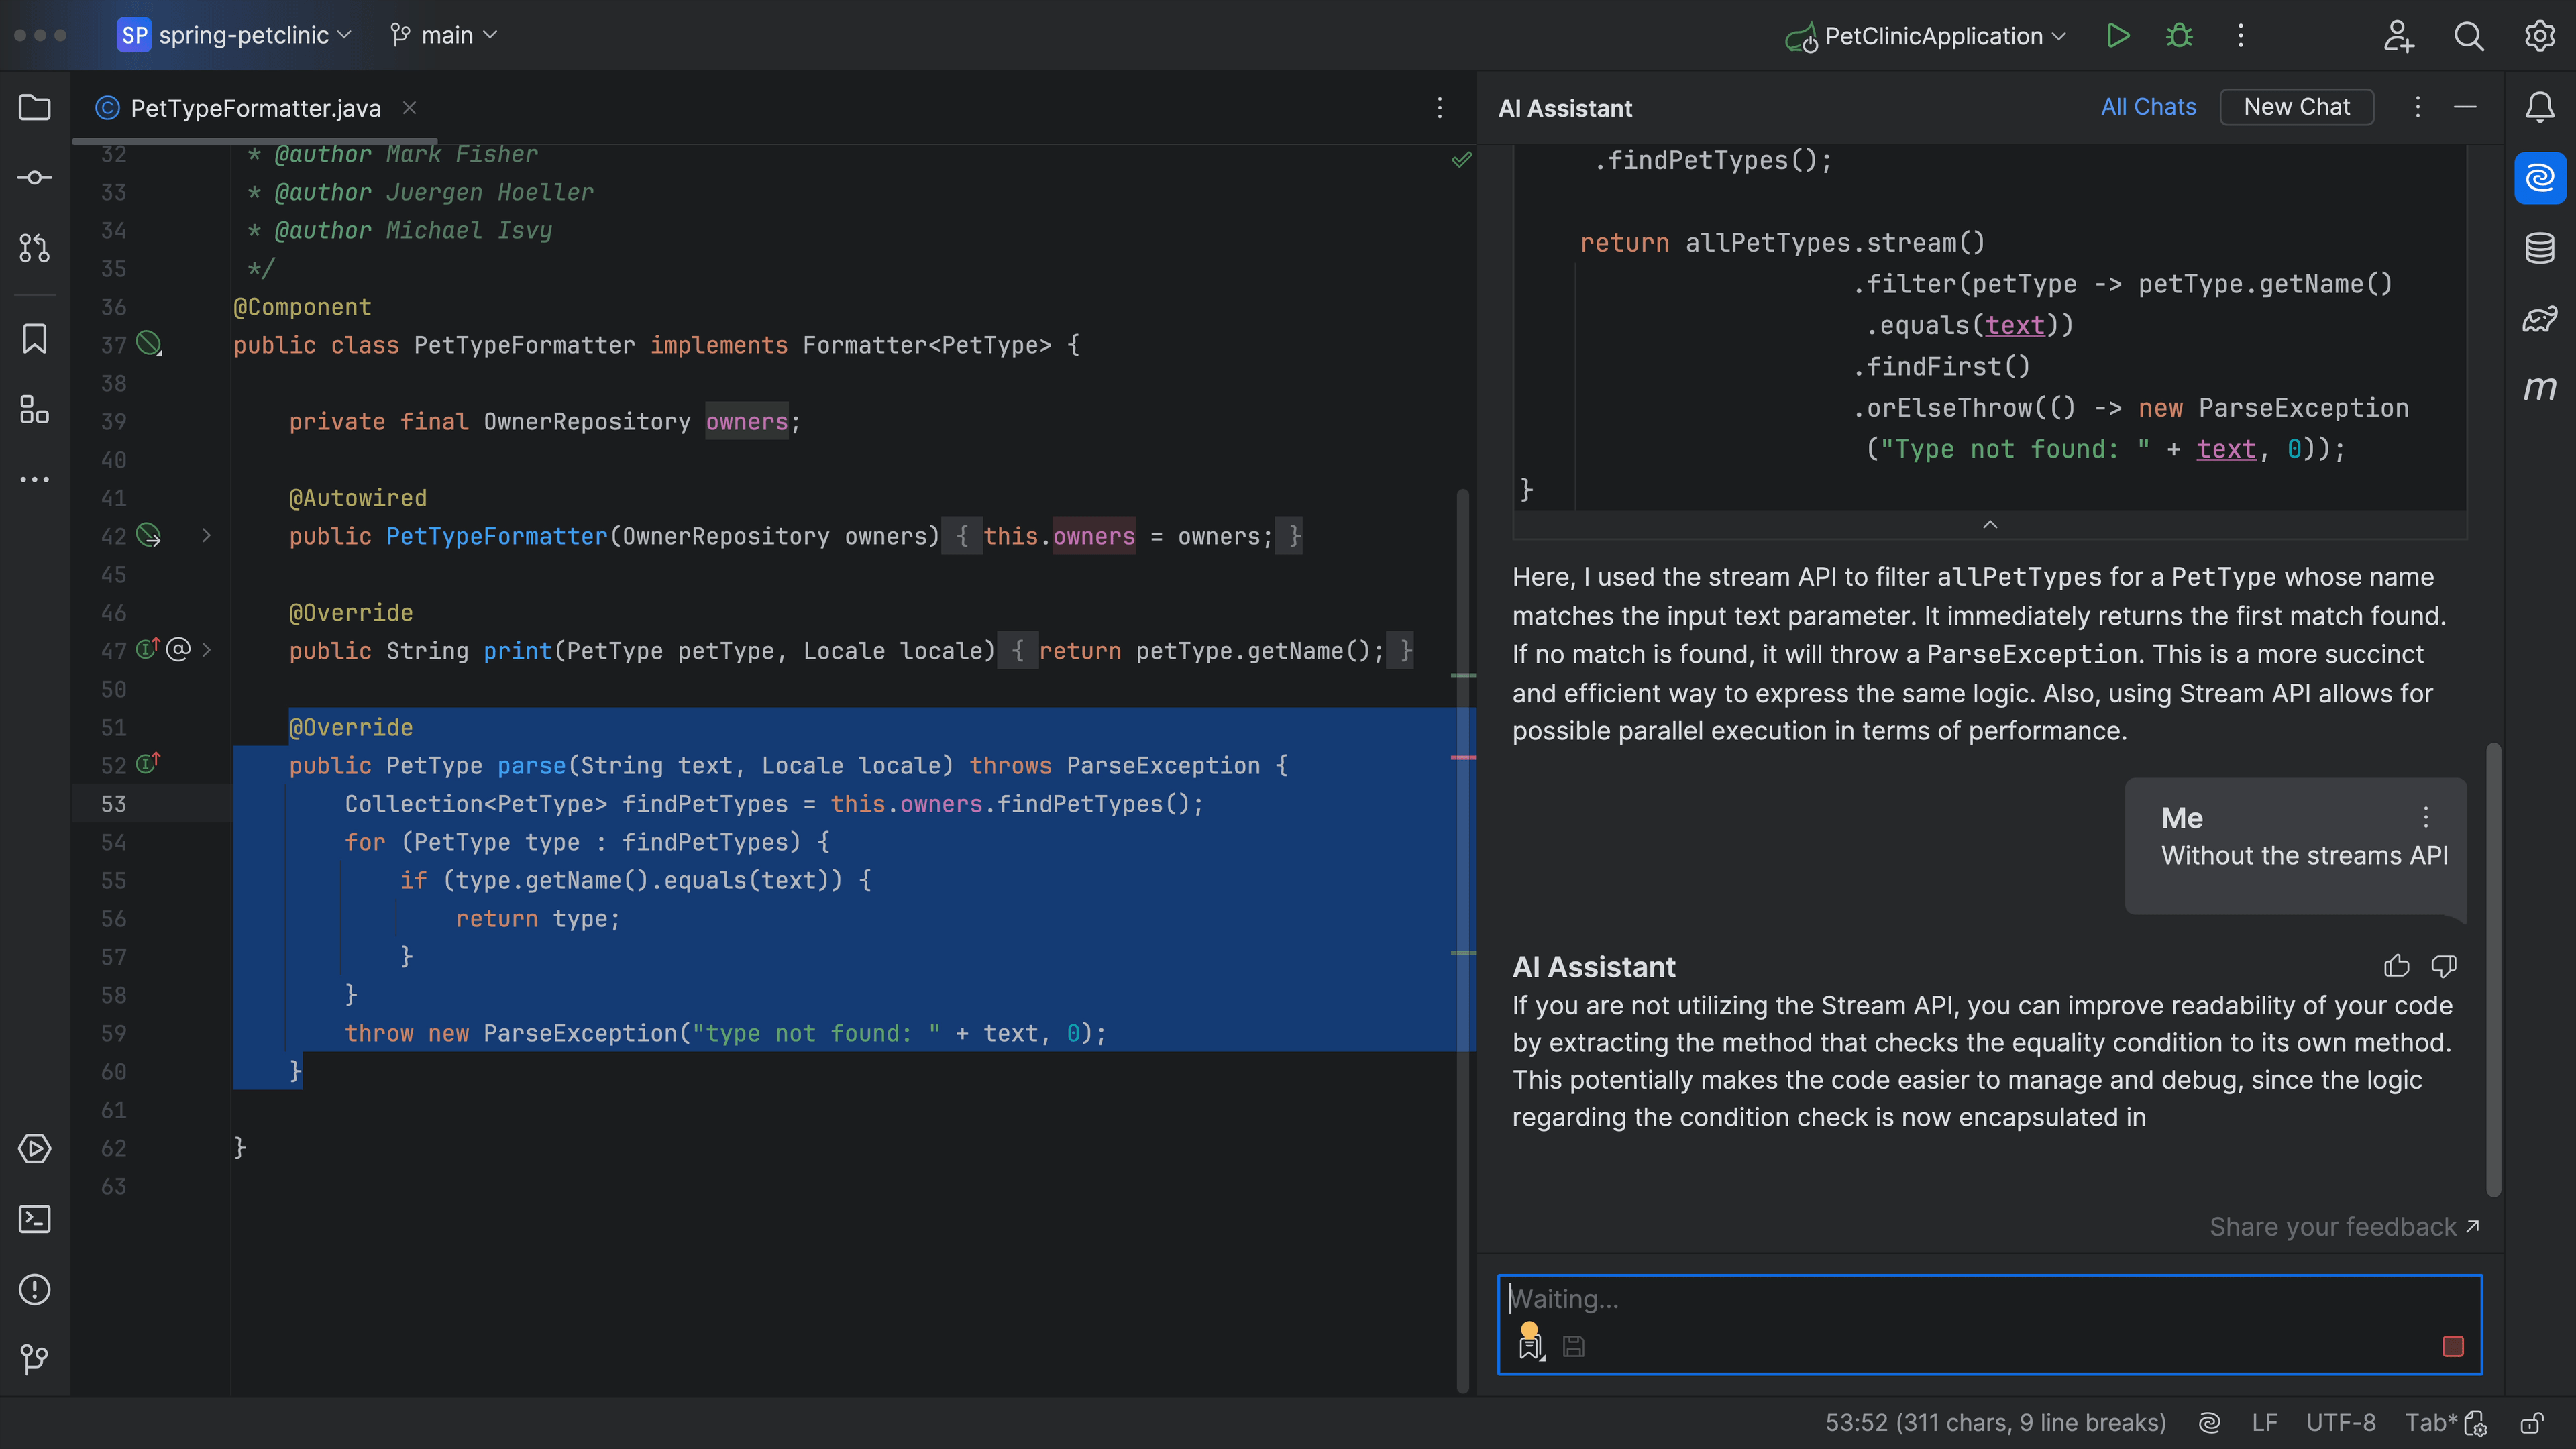The width and height of the screenshot is (2576, 1449).
Task: Open the Bookmarks icon in sidebar
Action: [x=36, y=339]
